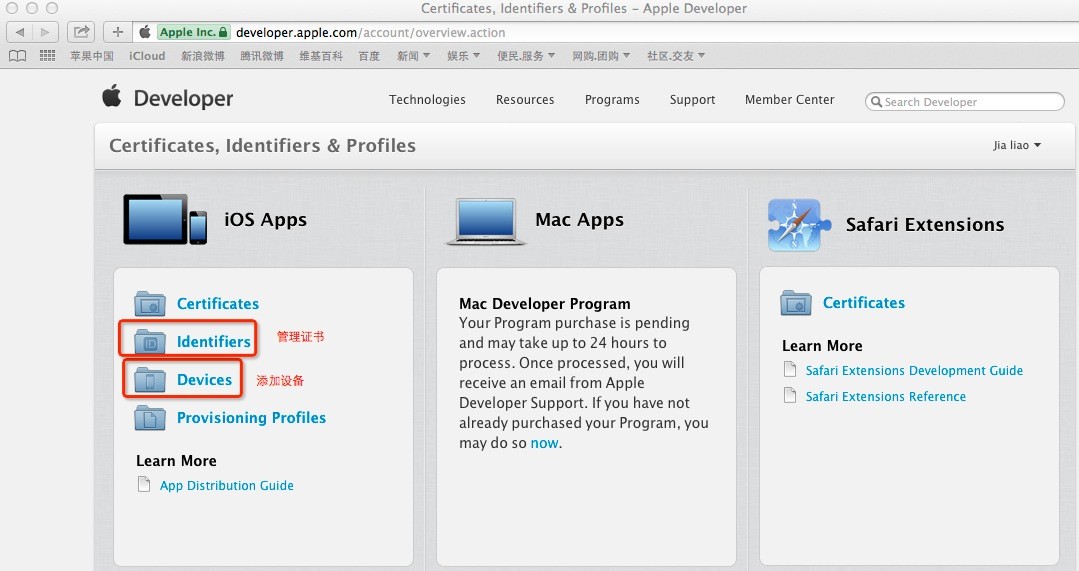Click the Apple logo next to Developer
This screenshot has height=571, width=1079.
(112, 96)
